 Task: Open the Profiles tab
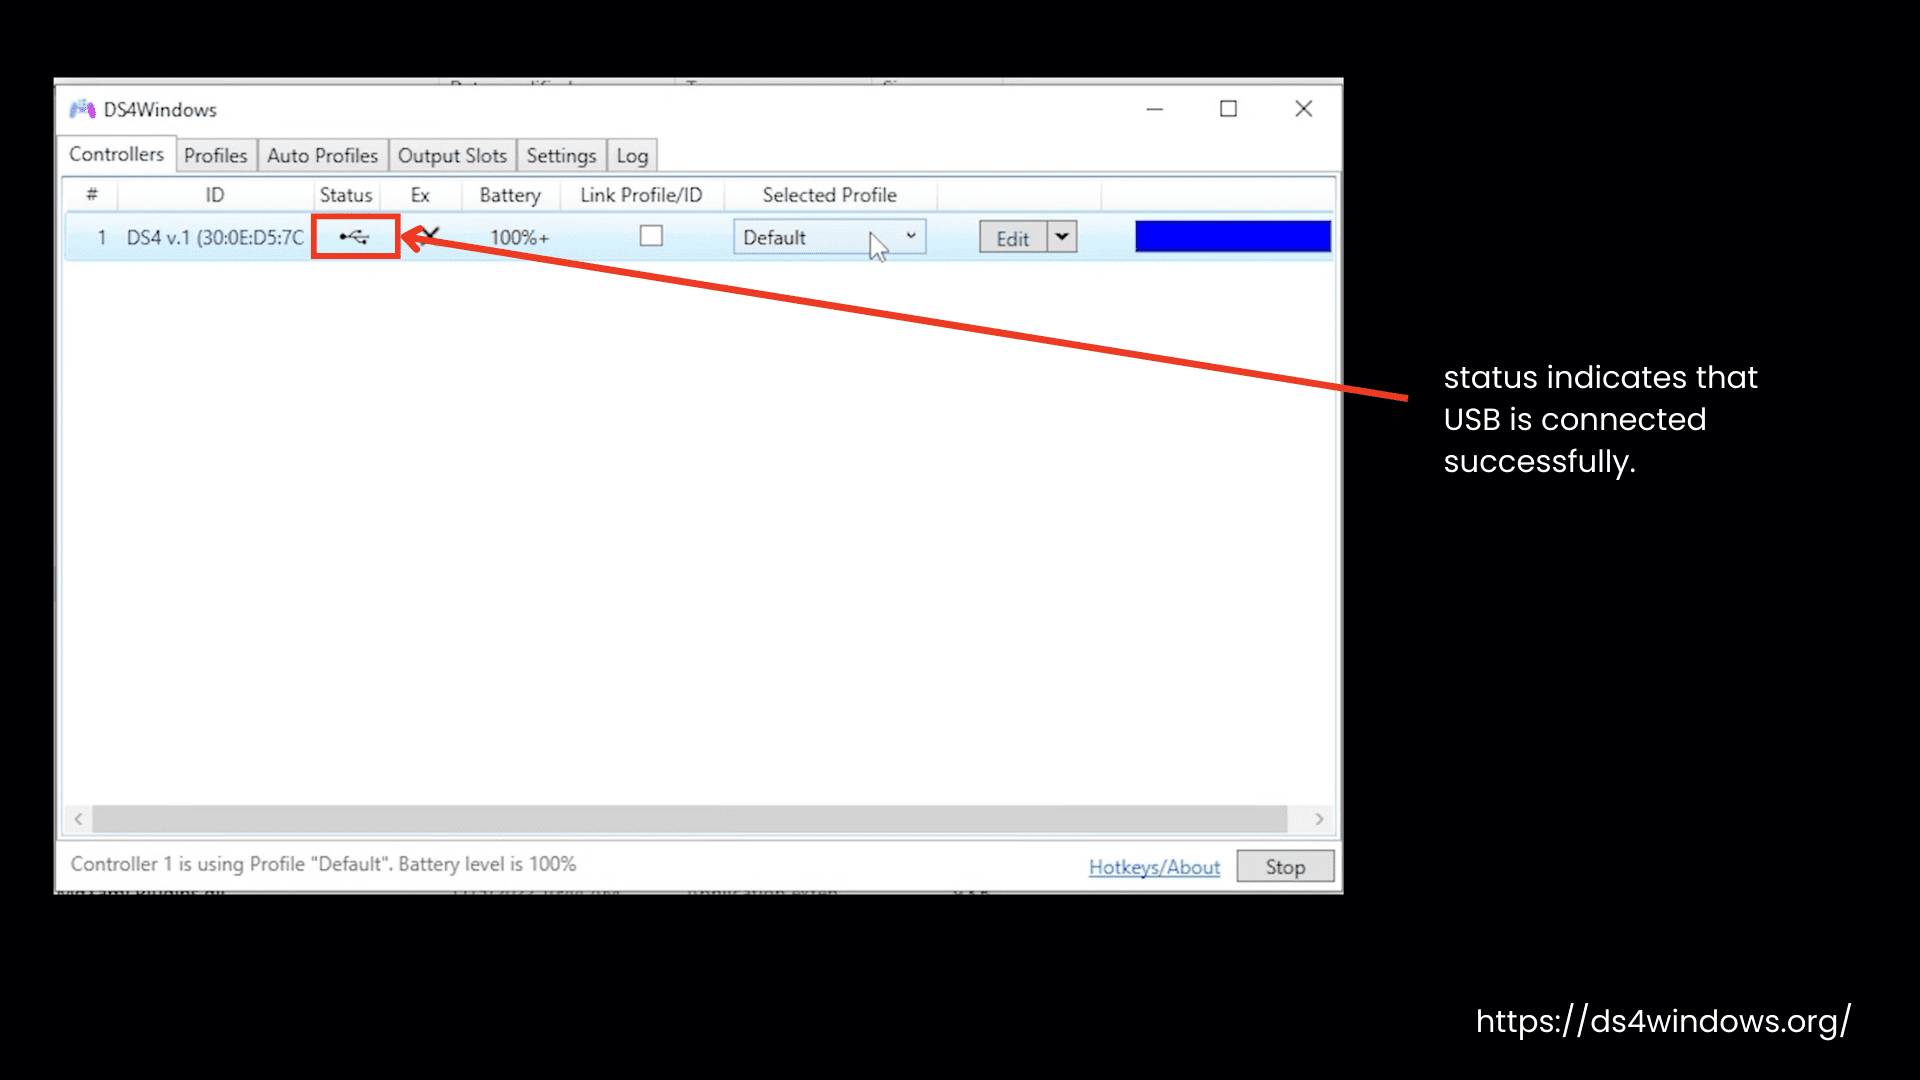pyautogui.click(x=215, y=156)
